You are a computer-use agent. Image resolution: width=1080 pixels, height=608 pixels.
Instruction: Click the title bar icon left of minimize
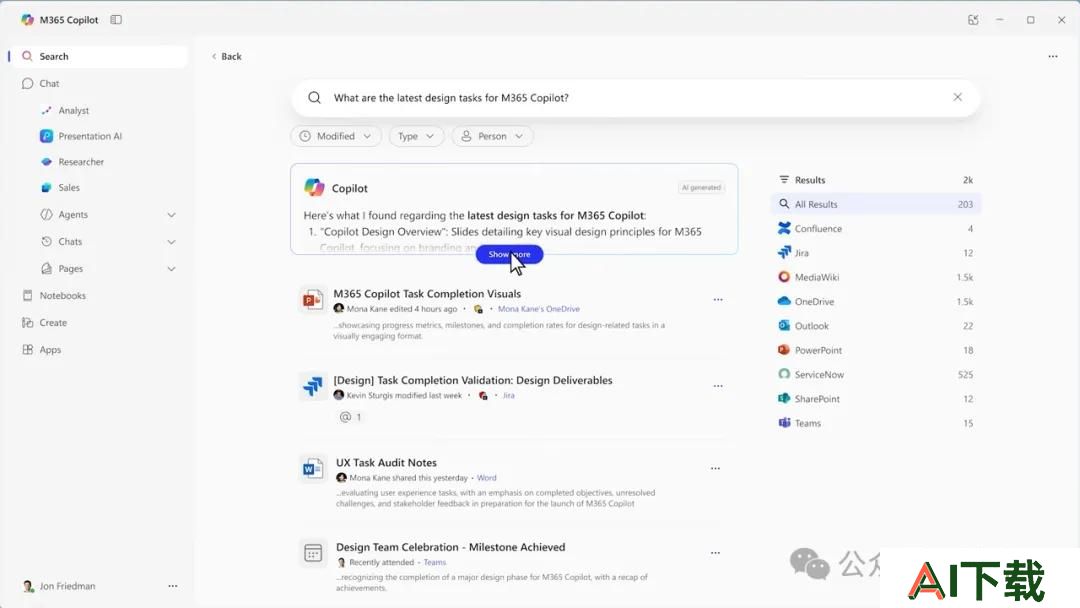973,20
